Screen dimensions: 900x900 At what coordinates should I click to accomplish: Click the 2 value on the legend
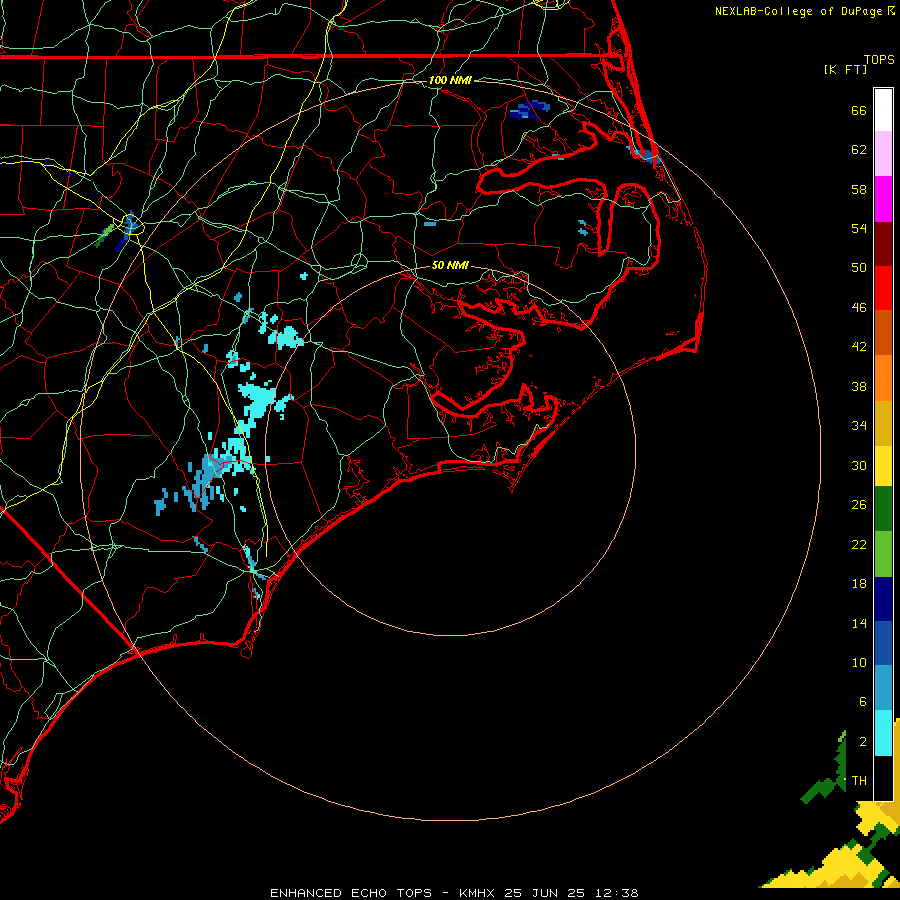(863, 742)
